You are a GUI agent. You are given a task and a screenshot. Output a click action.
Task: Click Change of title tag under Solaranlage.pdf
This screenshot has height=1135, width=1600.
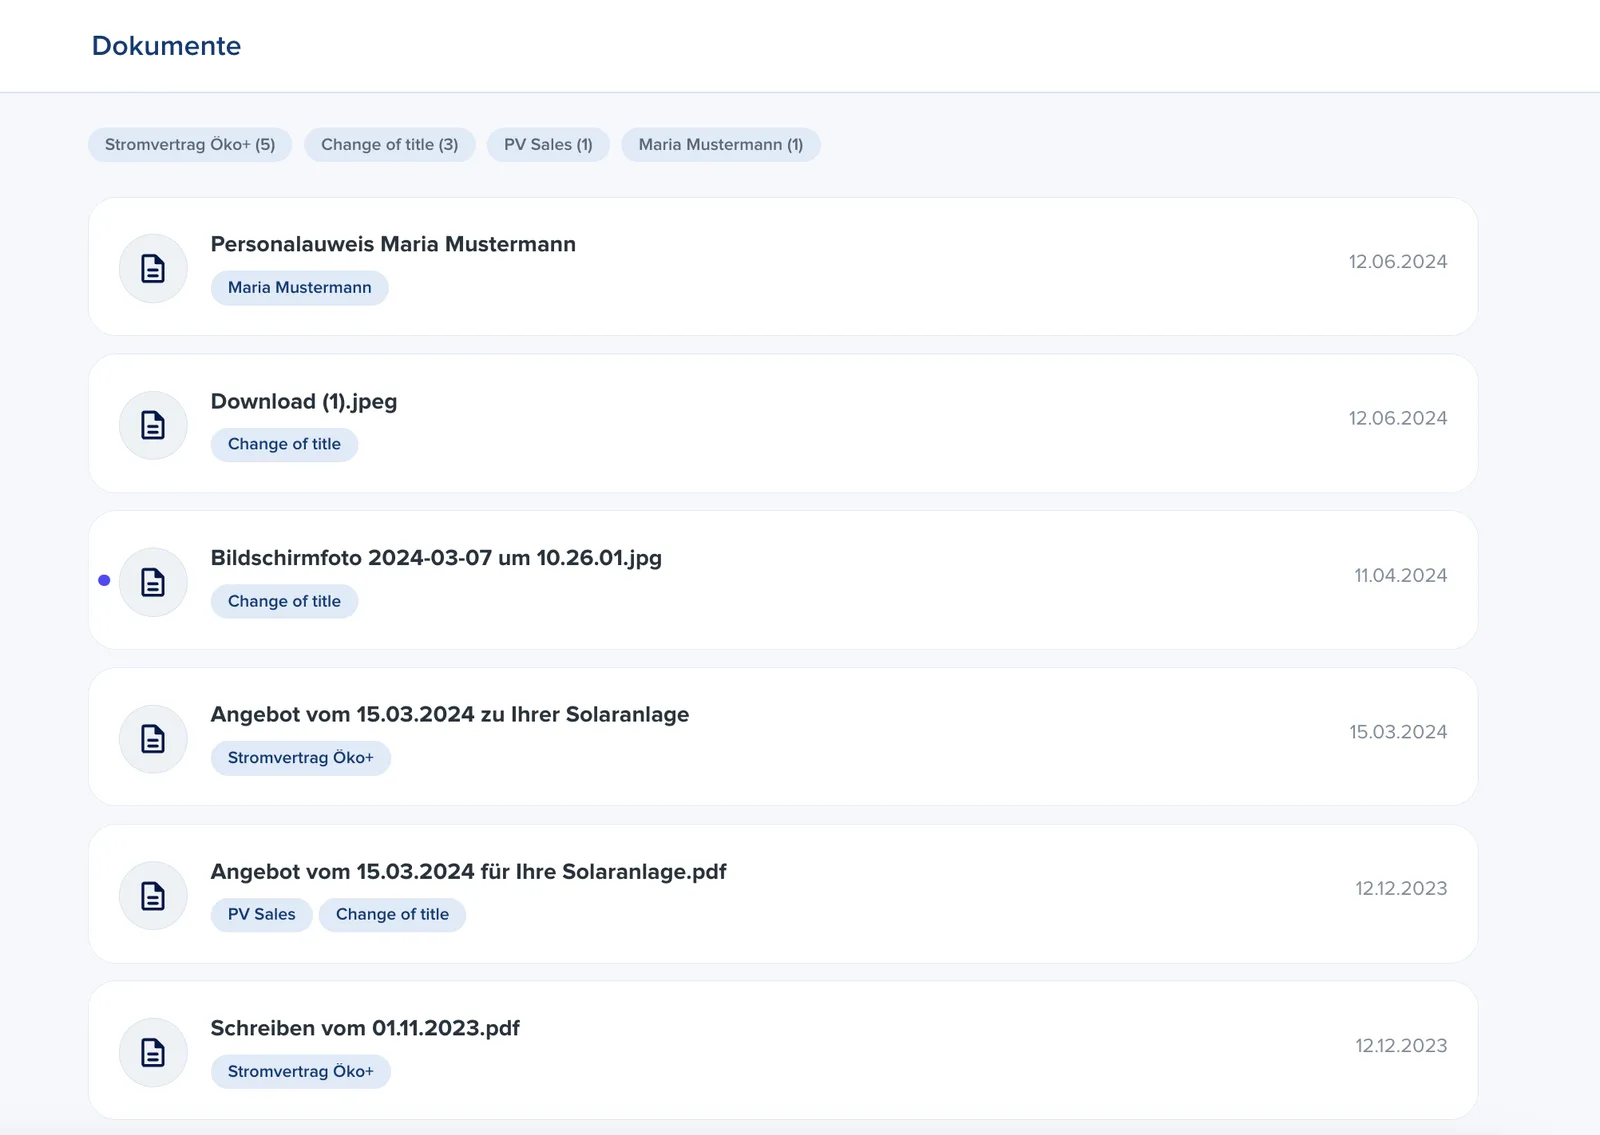(392, 915)
